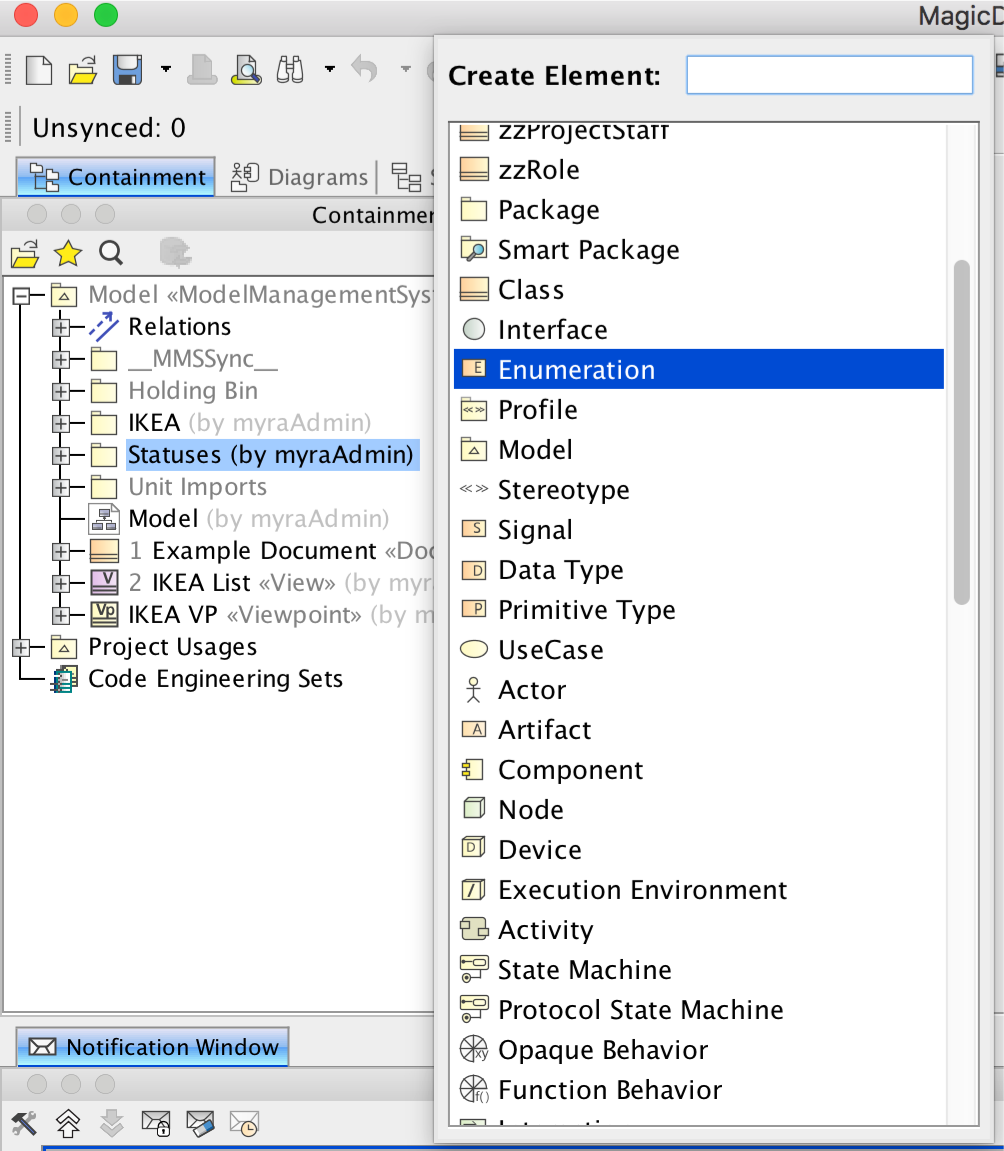Image resolution: width=1004 pixels, height=1151 pixels.
Task: Select Function Behavior in the list
Action: 699,1090
